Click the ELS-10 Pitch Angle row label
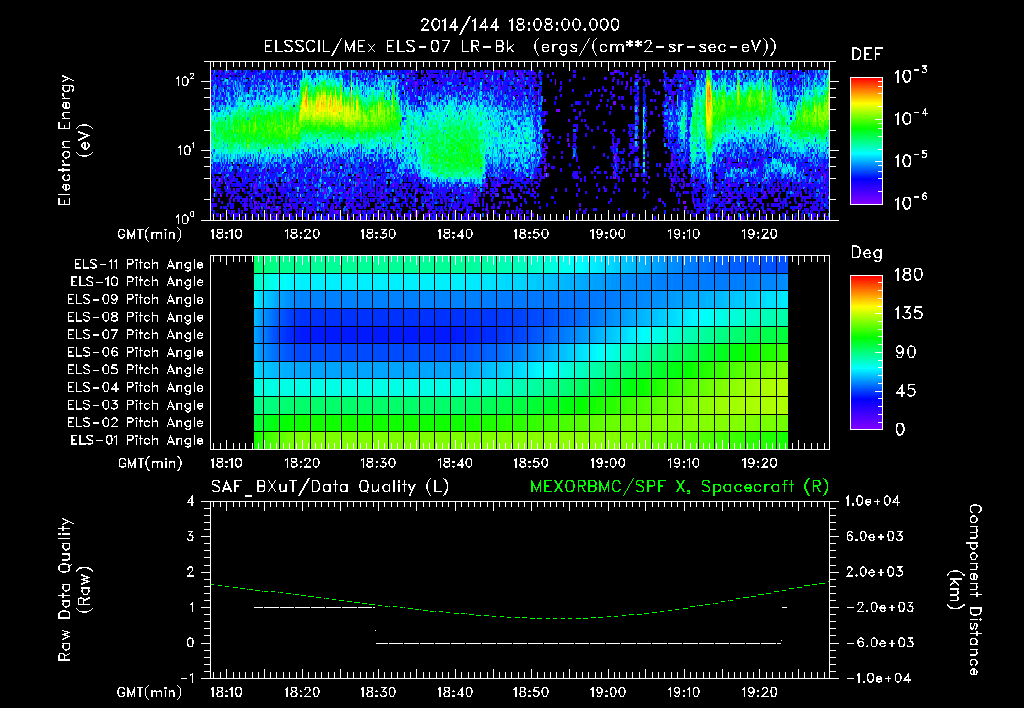This screenshot has height=708, width=1024. point(137,282)
